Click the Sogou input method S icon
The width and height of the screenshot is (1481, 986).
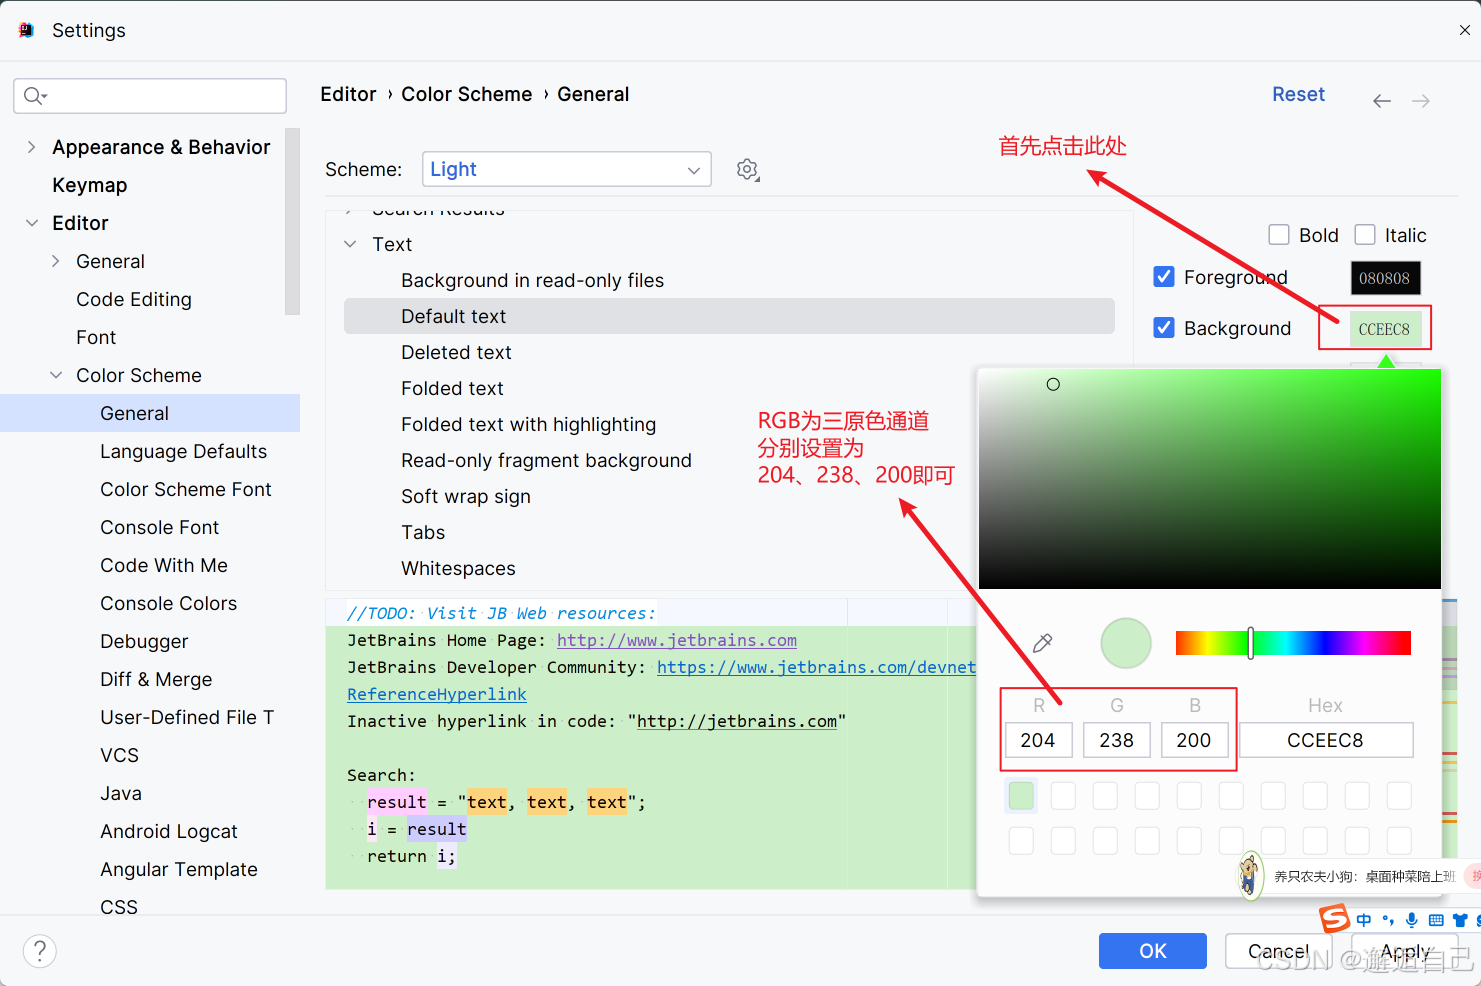[1334, 918]
